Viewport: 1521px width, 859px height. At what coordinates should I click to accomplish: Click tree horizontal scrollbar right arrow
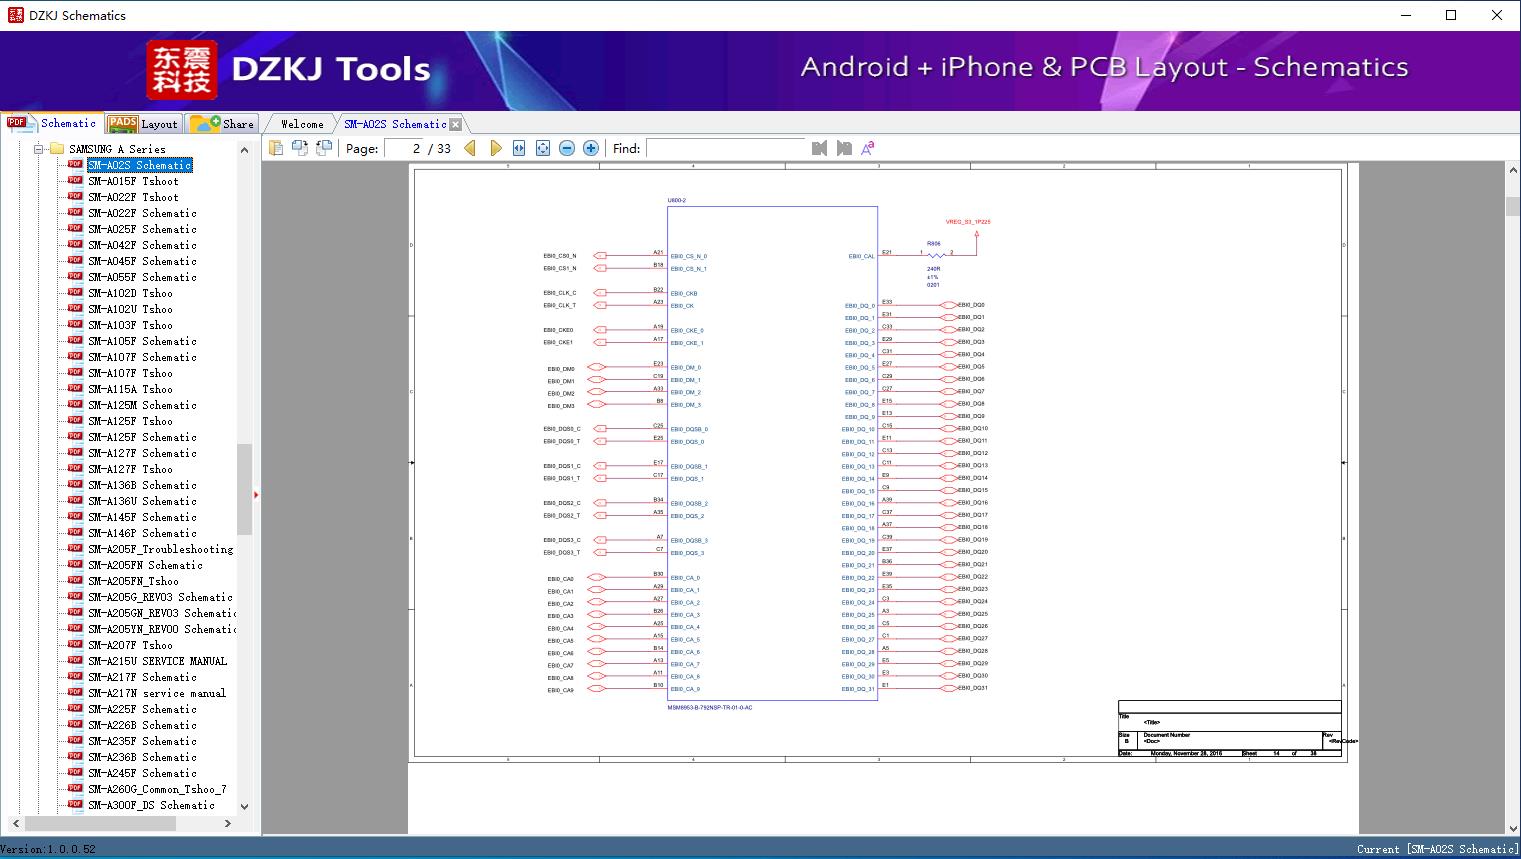click(227, 823)
